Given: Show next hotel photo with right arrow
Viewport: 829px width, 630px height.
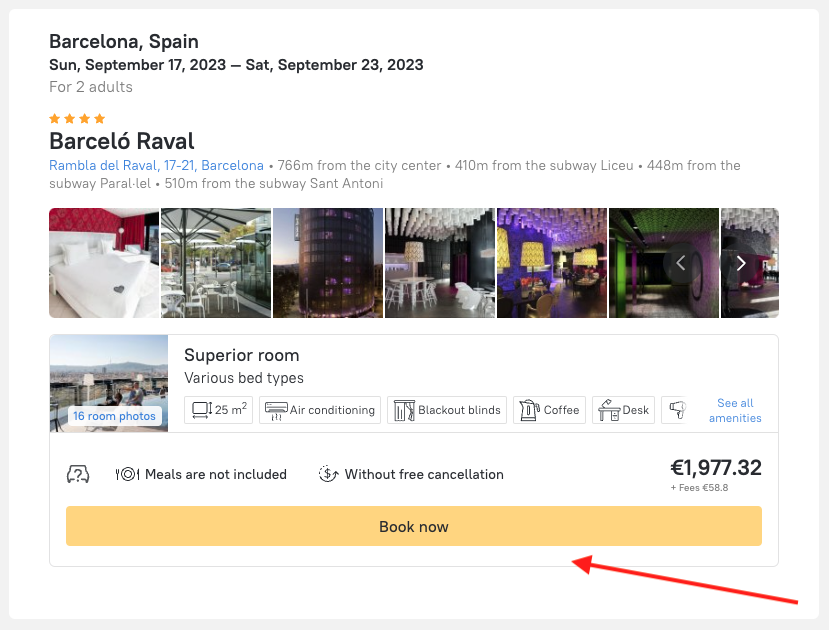Looking at the screenshot, I should click(741, 263).
